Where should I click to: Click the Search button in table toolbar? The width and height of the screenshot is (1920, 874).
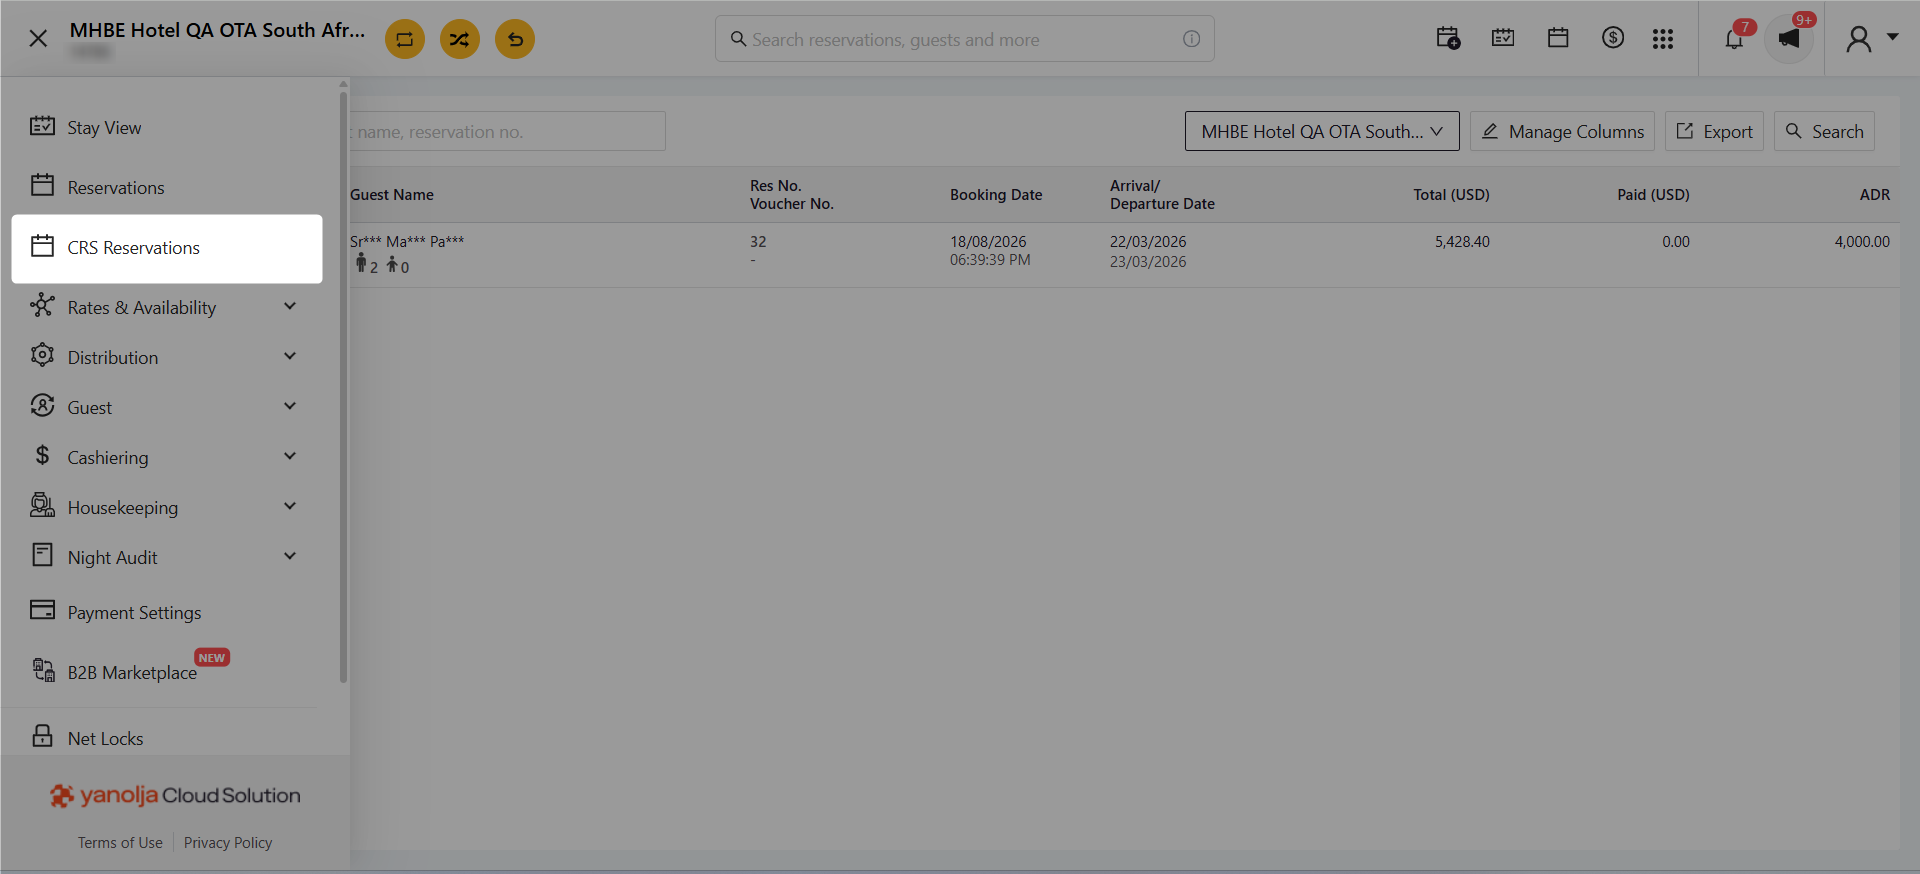pos(1824,131)
